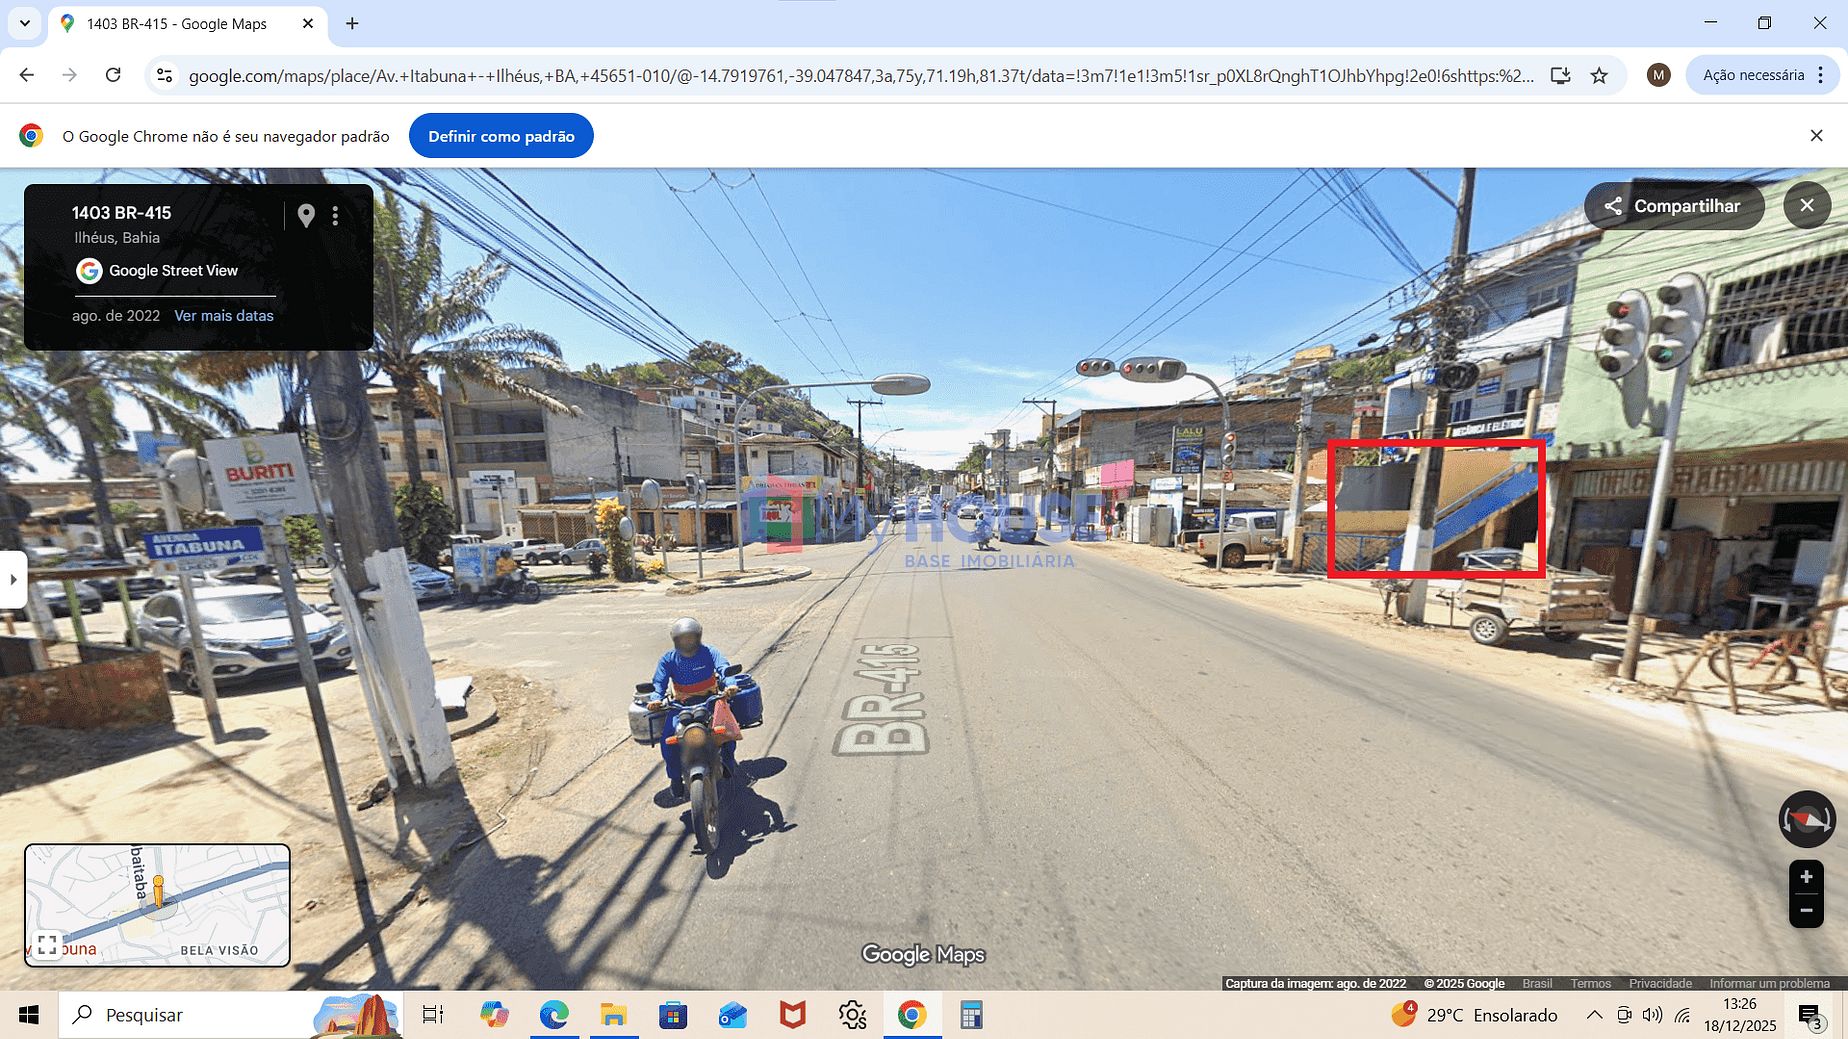Reload the page in Chrome

(x=113, y=75)
